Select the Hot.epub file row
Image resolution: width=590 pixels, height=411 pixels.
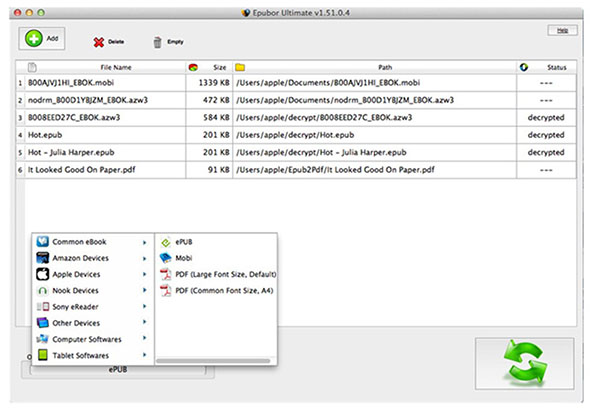tap(296, 135)
